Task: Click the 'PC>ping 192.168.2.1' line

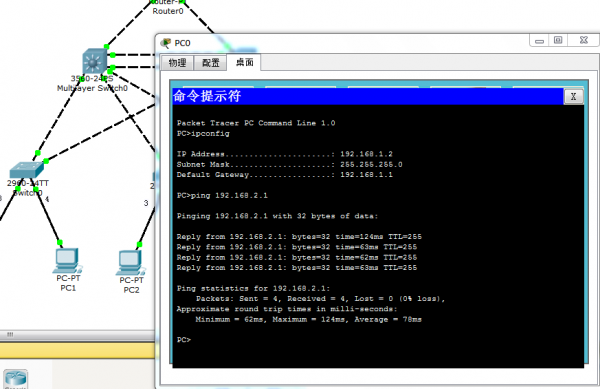Action: pyautogui.click(x=222, y=195)
